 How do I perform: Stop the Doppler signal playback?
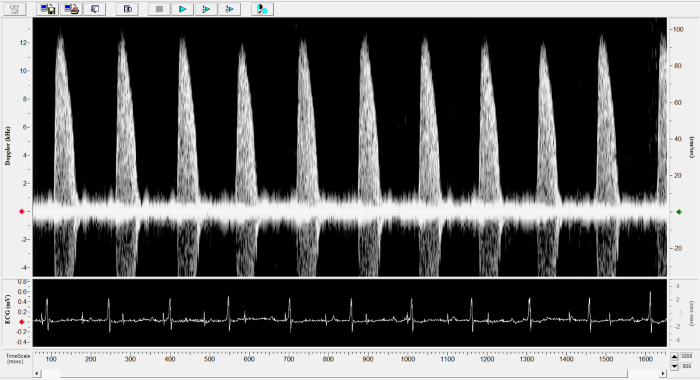click(159, 9)
